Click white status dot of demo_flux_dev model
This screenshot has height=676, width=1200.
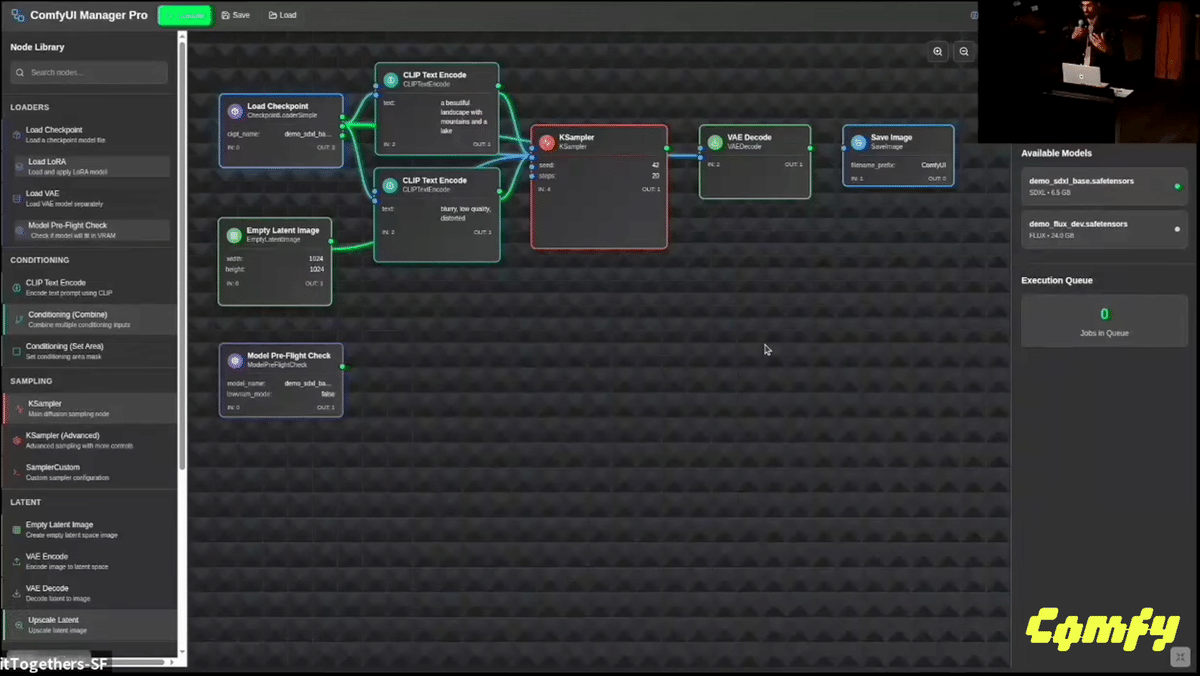[x=1177, y=229]
